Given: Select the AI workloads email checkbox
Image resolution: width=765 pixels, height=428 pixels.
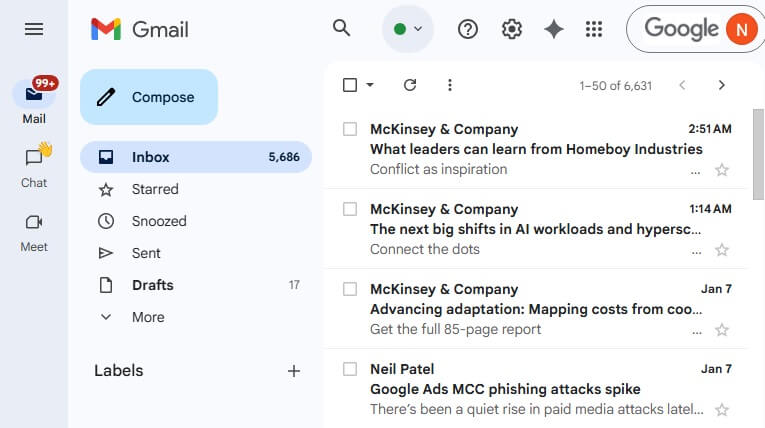Looking at the screenshot, I should [350, 209].
